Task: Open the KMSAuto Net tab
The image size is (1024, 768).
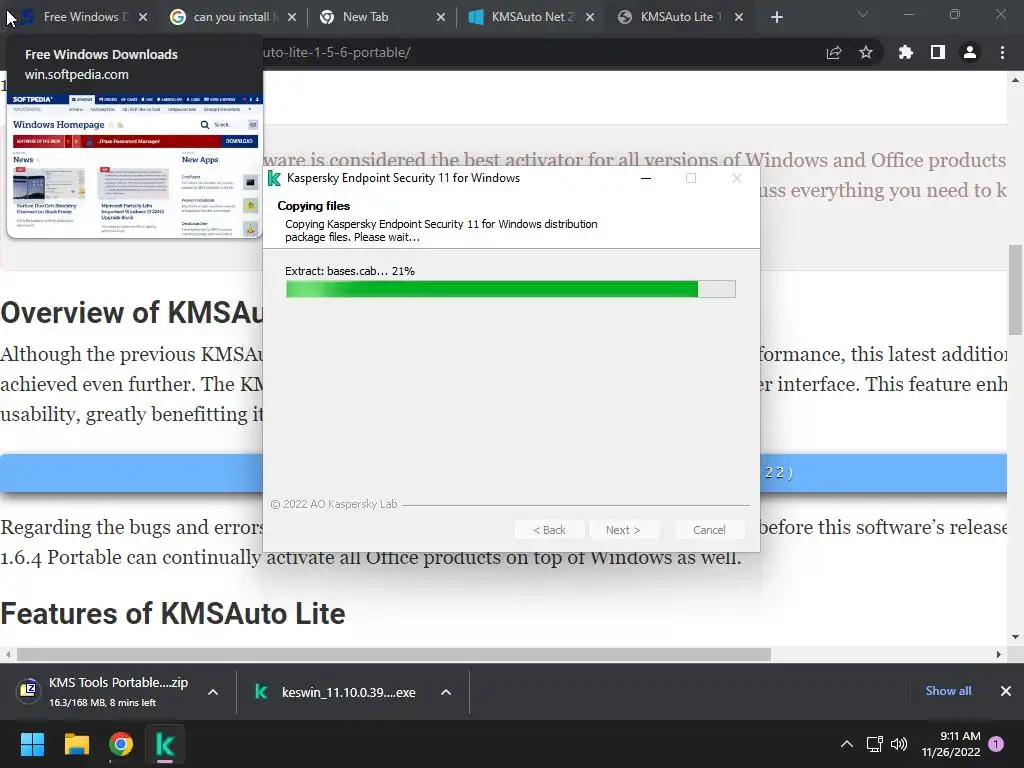Action: [532, 17]
